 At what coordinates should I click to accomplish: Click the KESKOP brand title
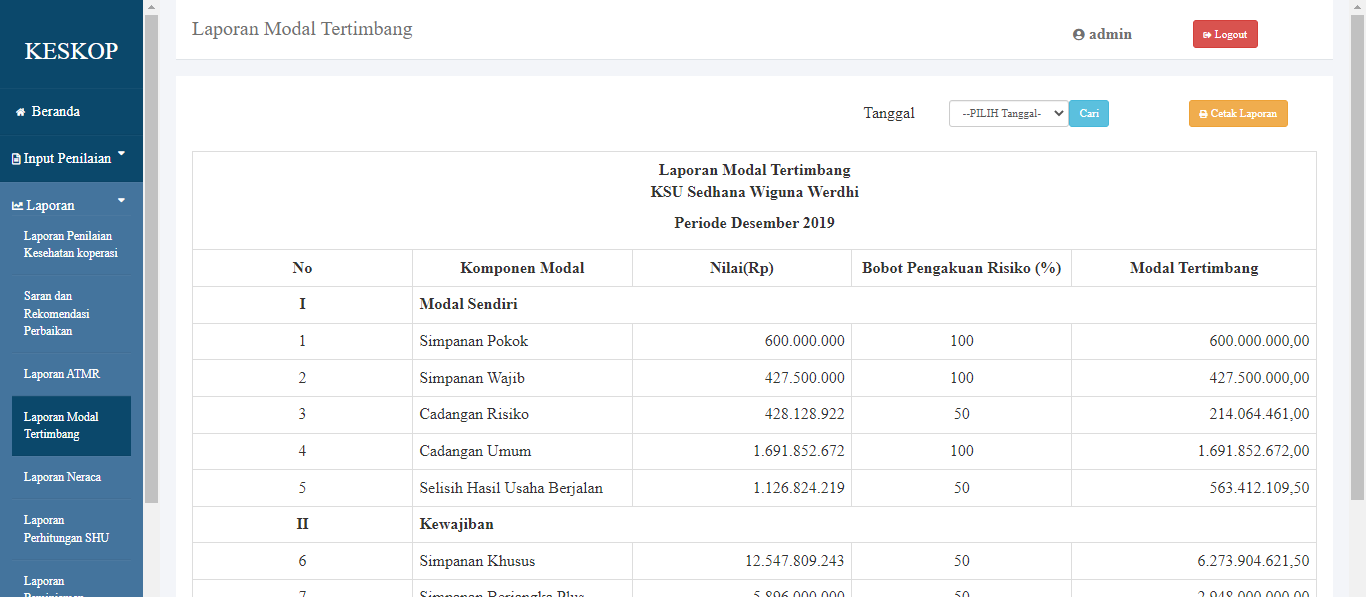tap(71, 51)
